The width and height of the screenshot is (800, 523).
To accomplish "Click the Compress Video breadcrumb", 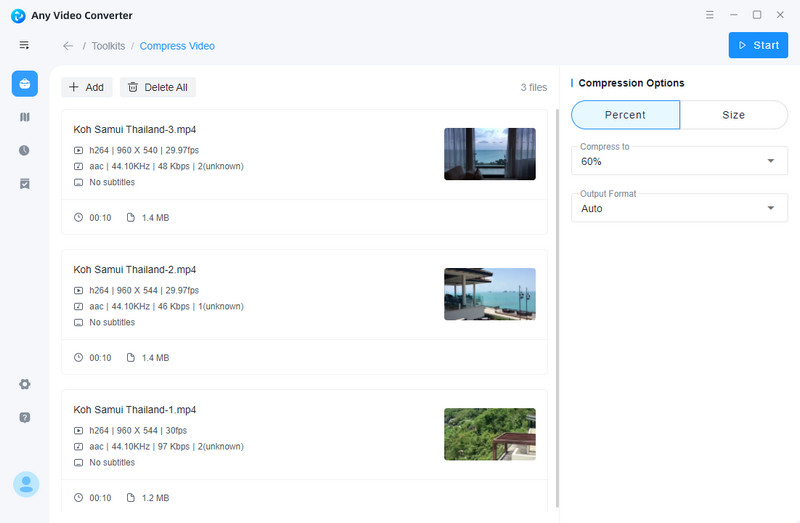I will [x=177, y=46].
